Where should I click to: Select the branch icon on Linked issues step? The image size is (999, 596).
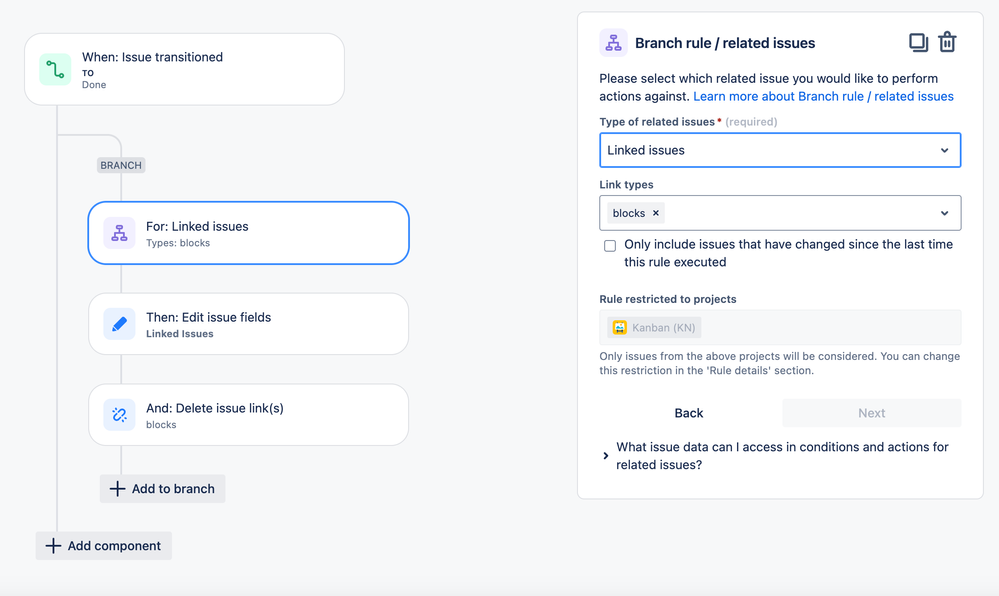pyautogui.click(x=119, y=233)
